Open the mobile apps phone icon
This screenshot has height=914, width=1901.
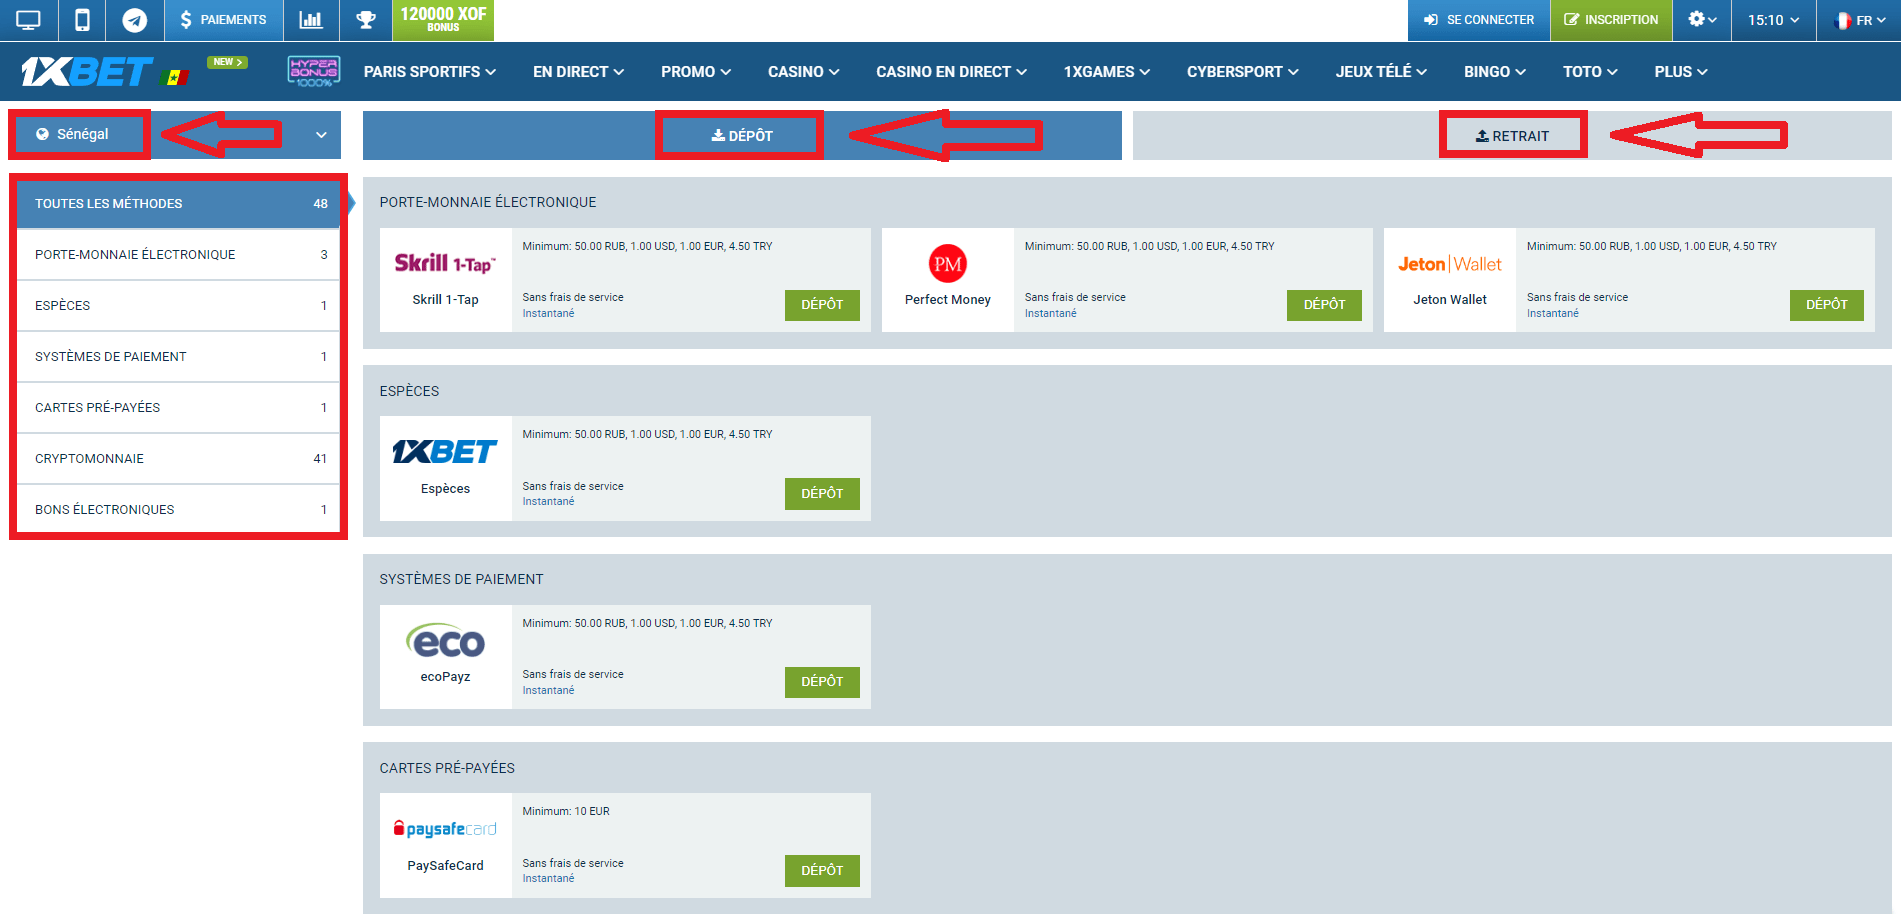[82, 20]
